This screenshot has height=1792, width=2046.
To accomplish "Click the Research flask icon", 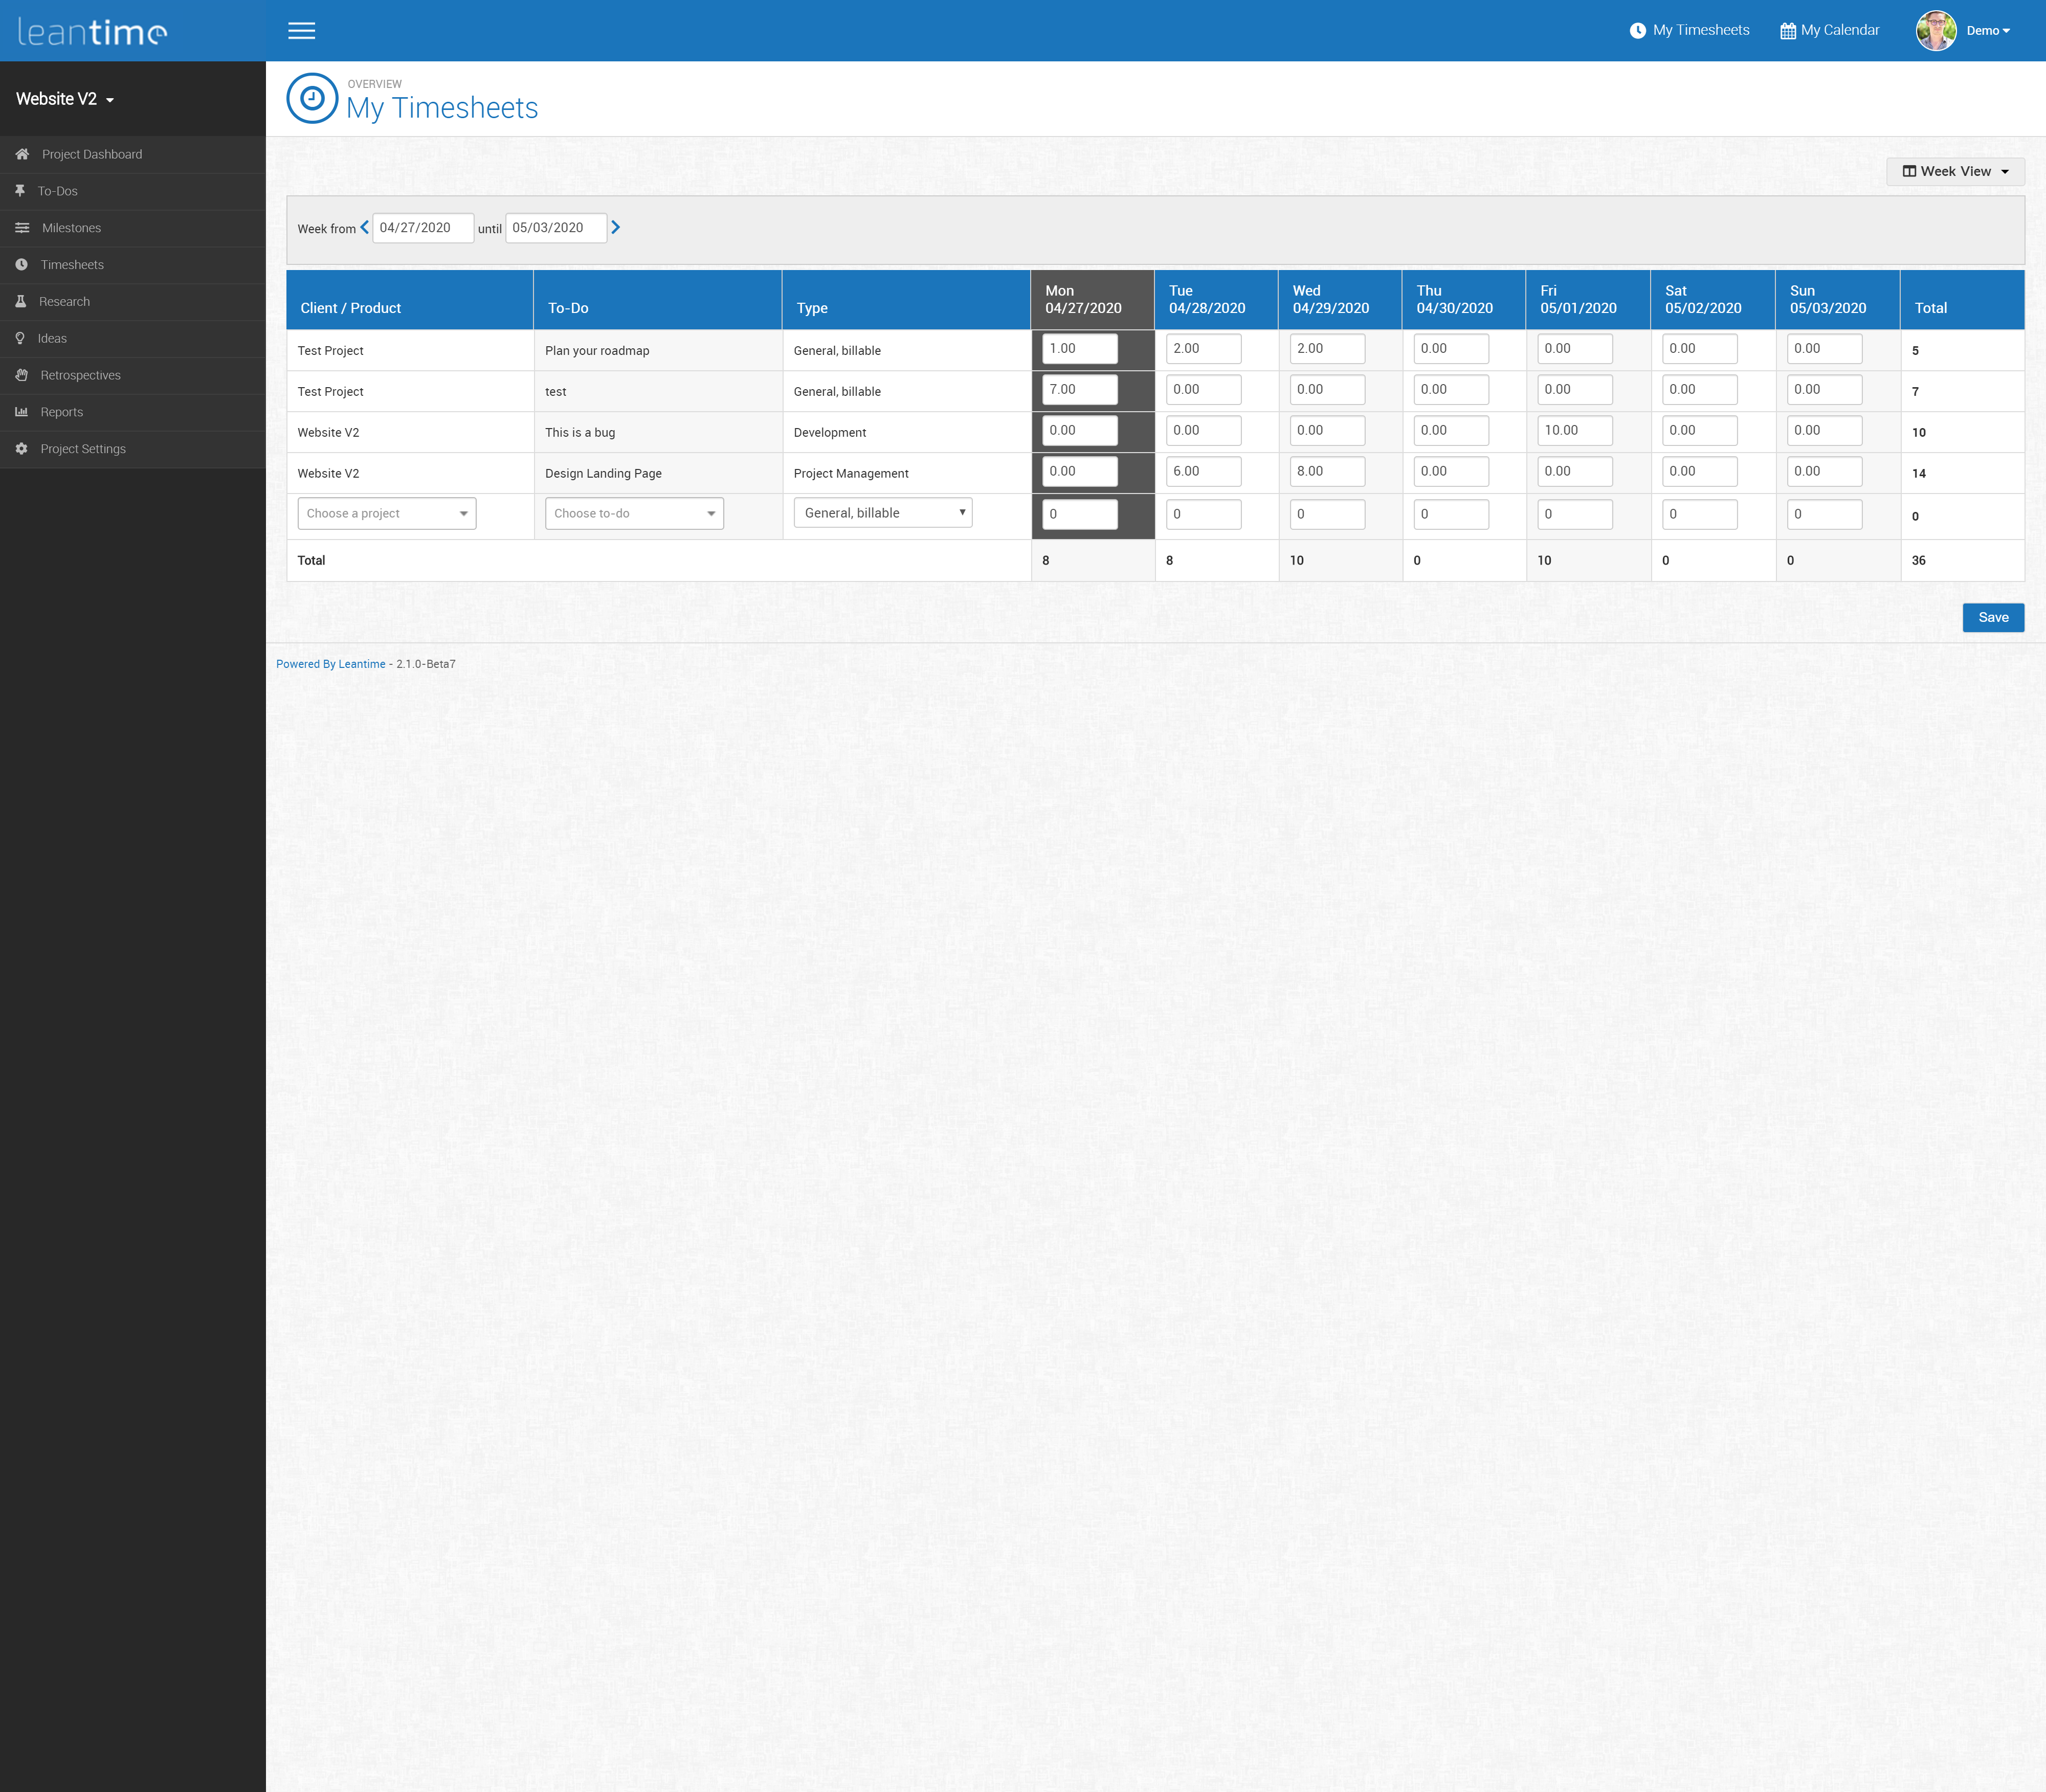I will pos(20,301).
